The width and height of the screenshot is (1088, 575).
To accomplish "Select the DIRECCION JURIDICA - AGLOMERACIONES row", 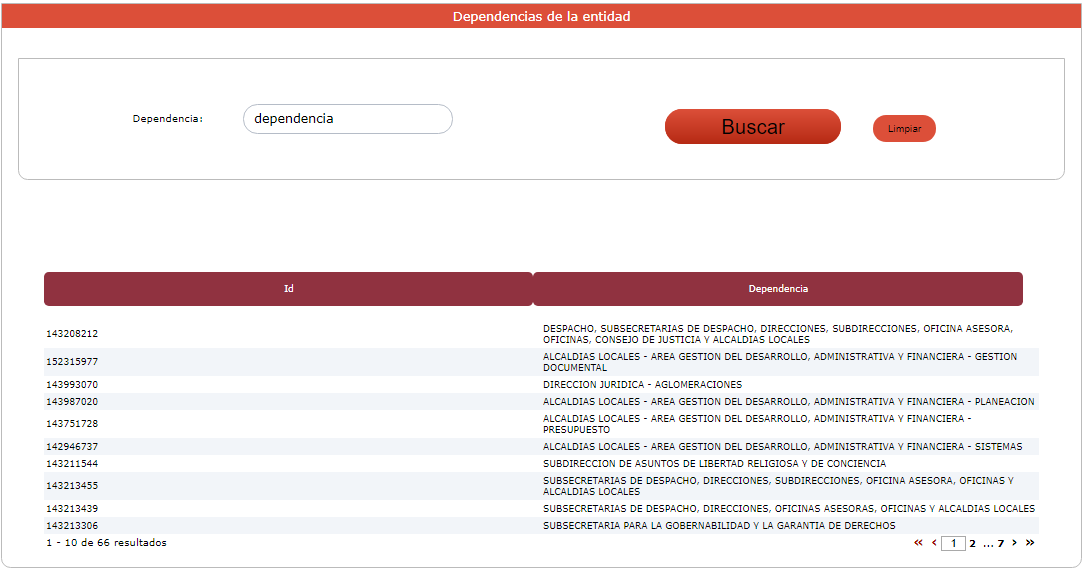I will pyautogui.click(x=642, y=385).
